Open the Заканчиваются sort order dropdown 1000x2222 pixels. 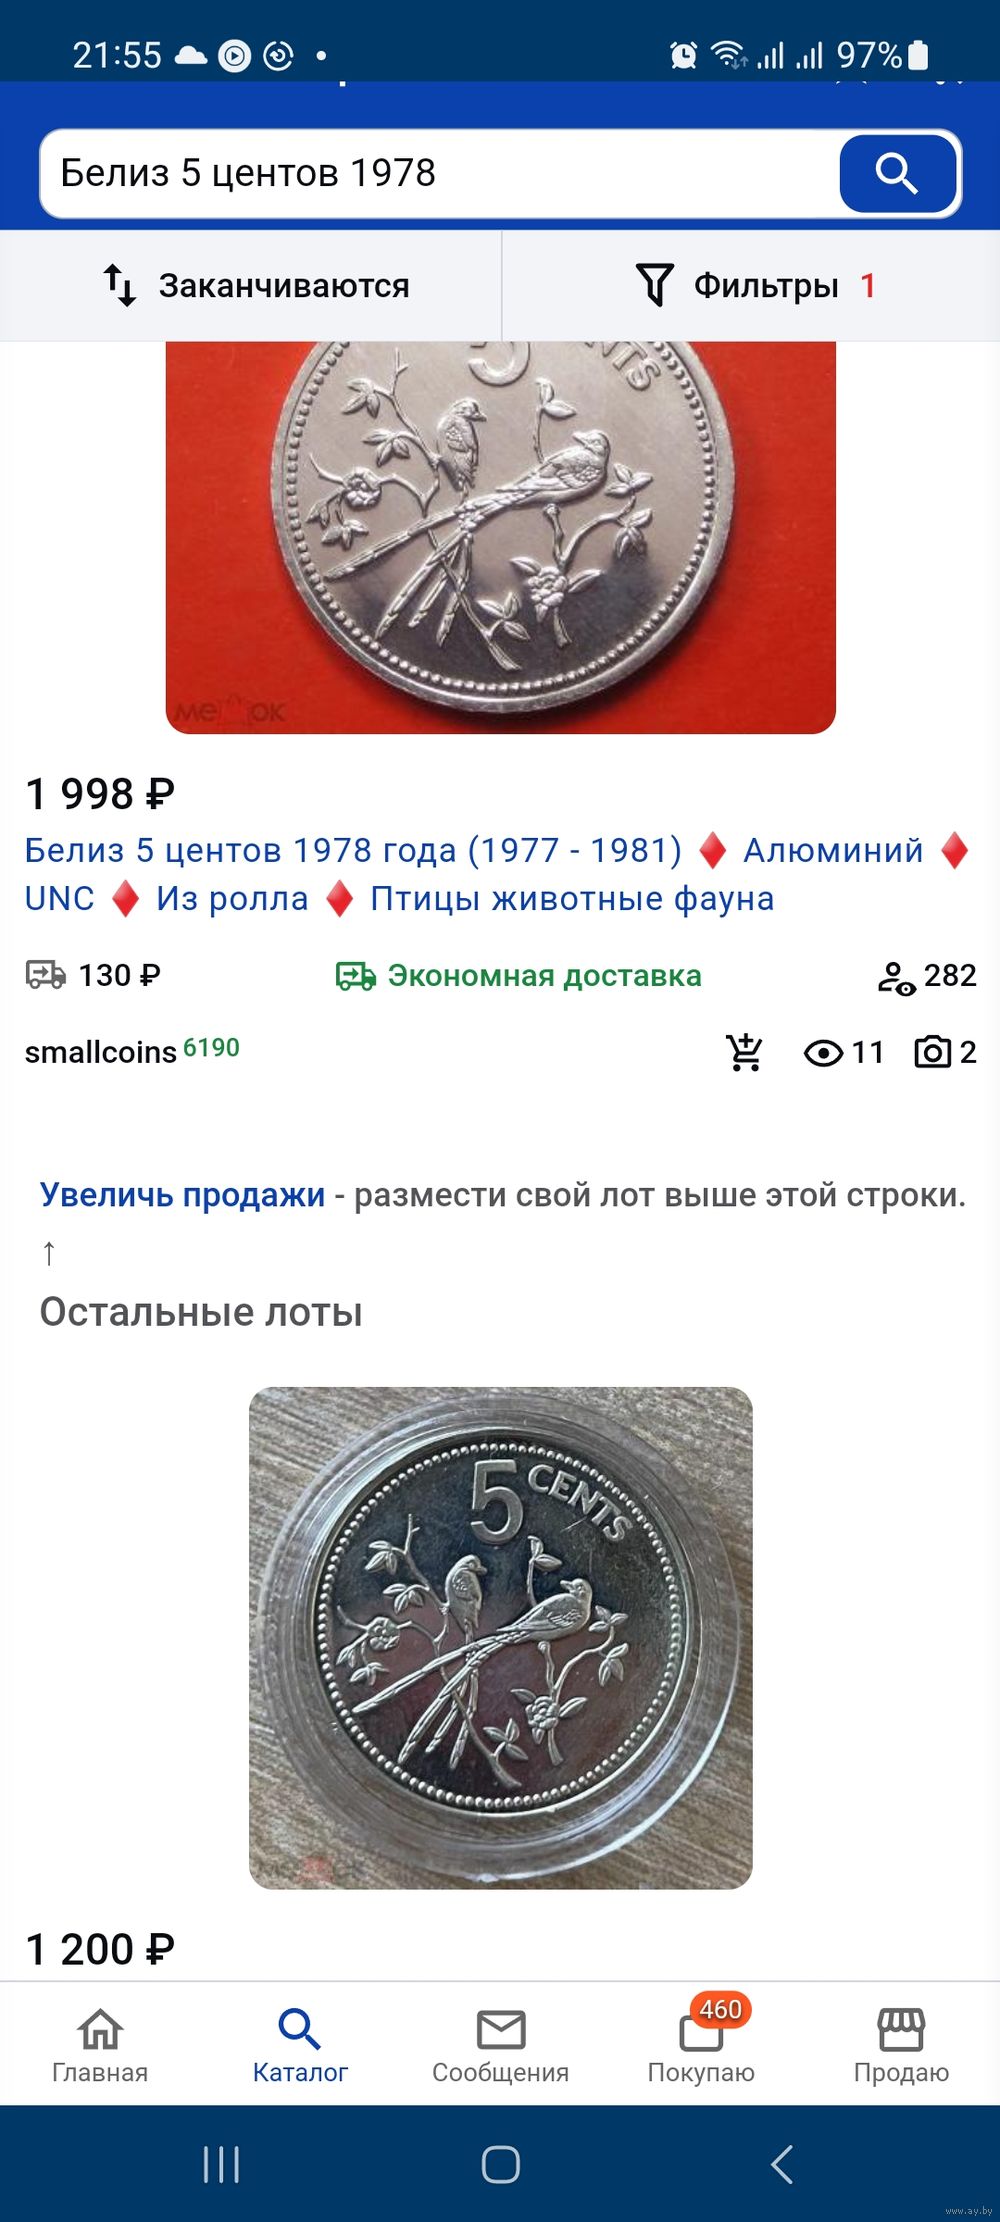tap(250, 286)
